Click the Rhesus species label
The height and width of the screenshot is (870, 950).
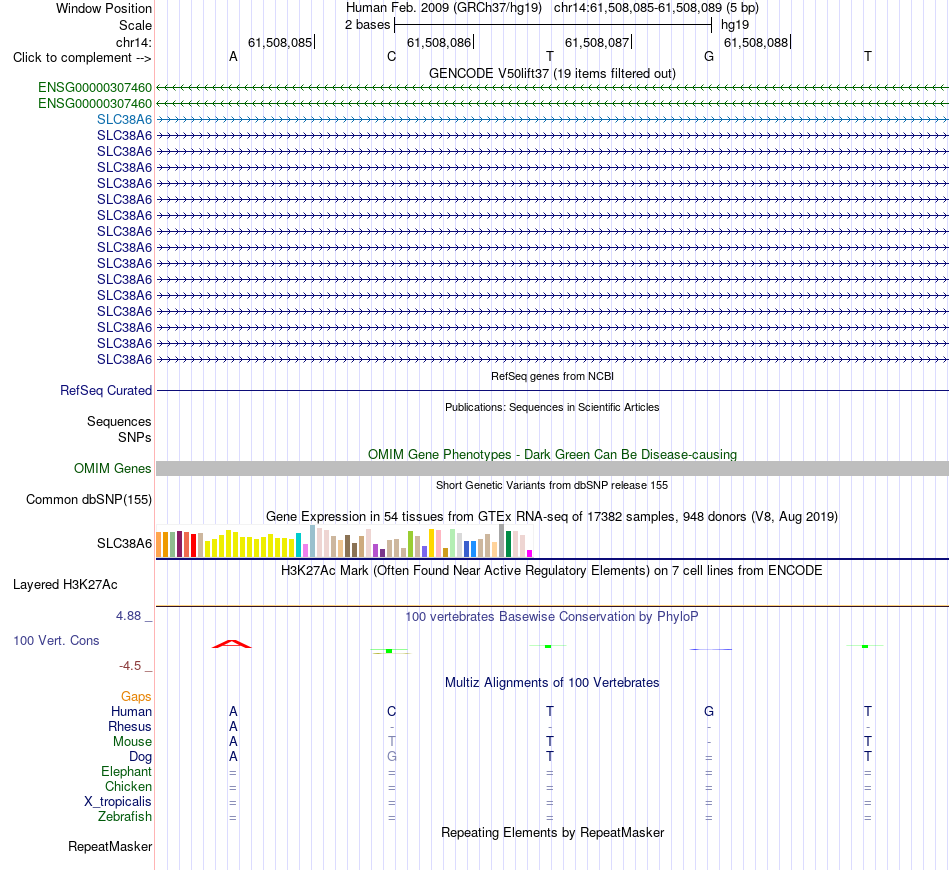[x=130, y=726]
